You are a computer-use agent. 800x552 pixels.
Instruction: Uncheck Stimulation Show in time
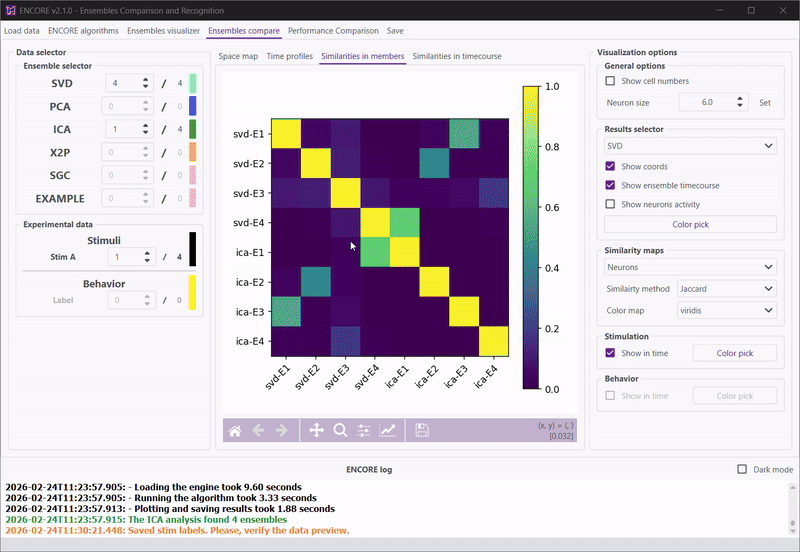tap(610, 353)
